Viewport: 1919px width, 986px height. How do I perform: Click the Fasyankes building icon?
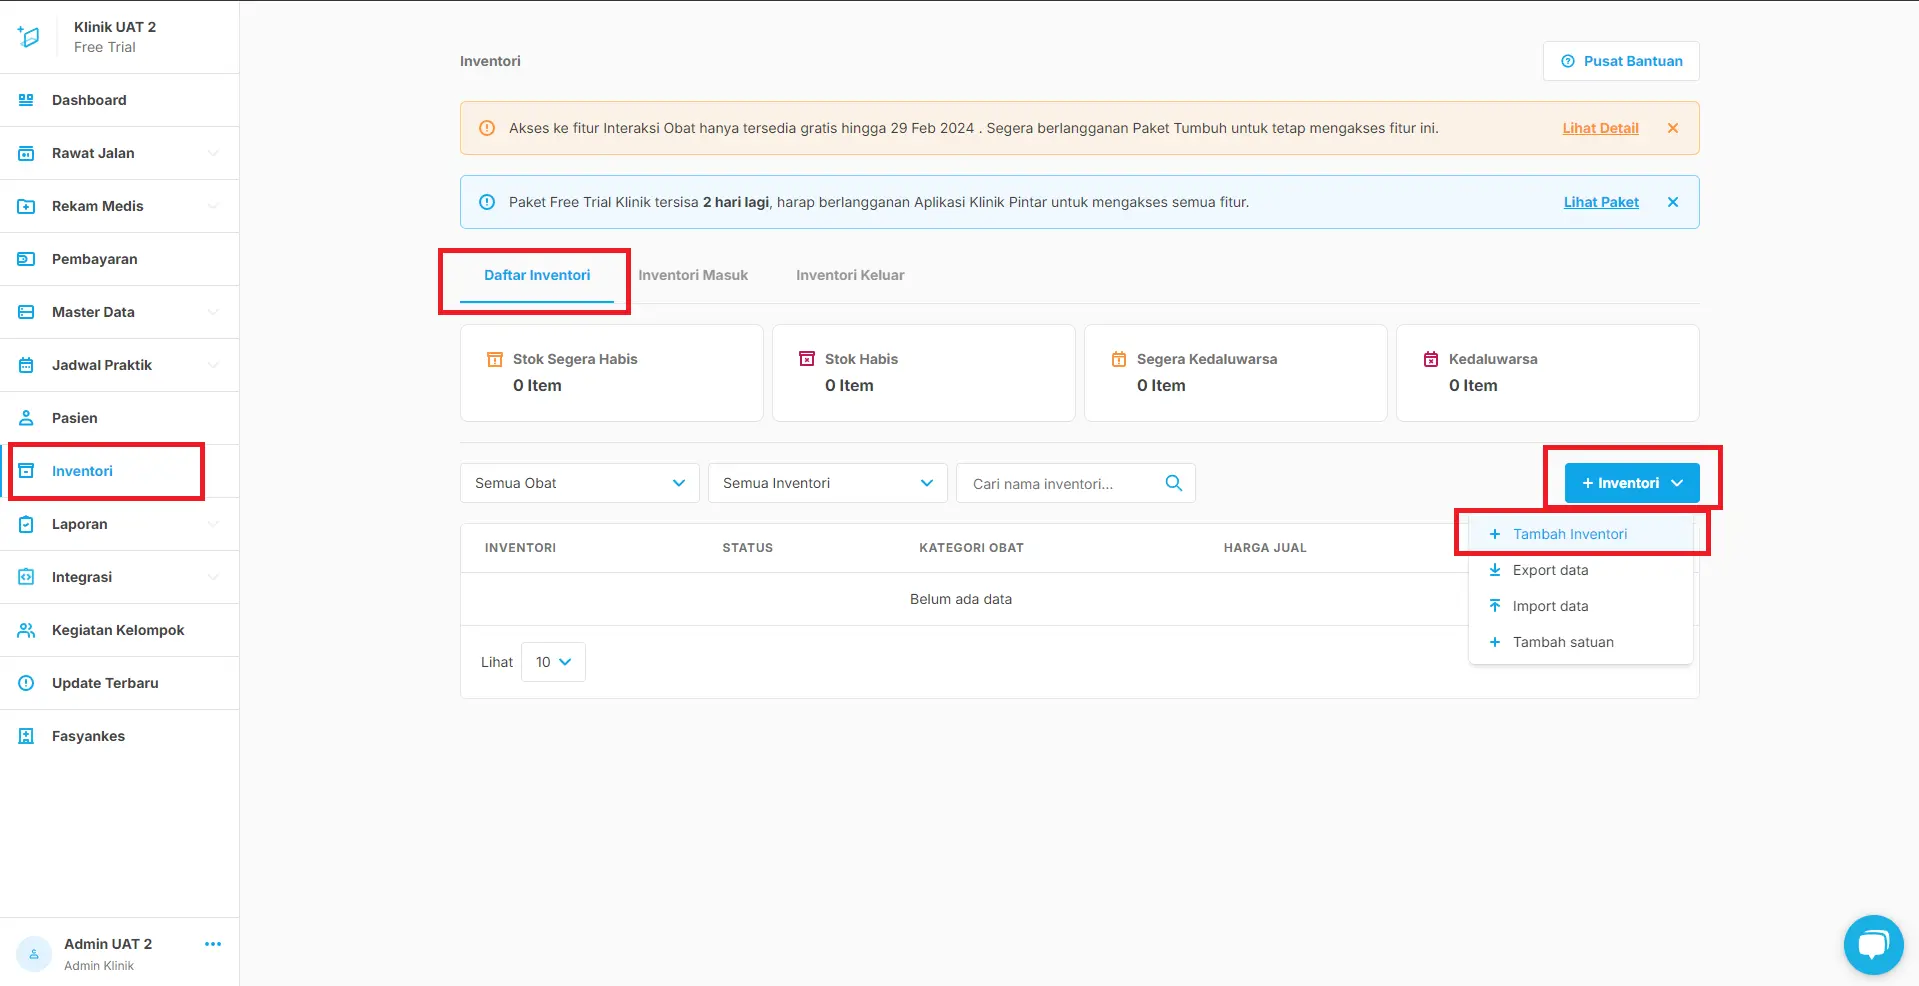(26, 736)
